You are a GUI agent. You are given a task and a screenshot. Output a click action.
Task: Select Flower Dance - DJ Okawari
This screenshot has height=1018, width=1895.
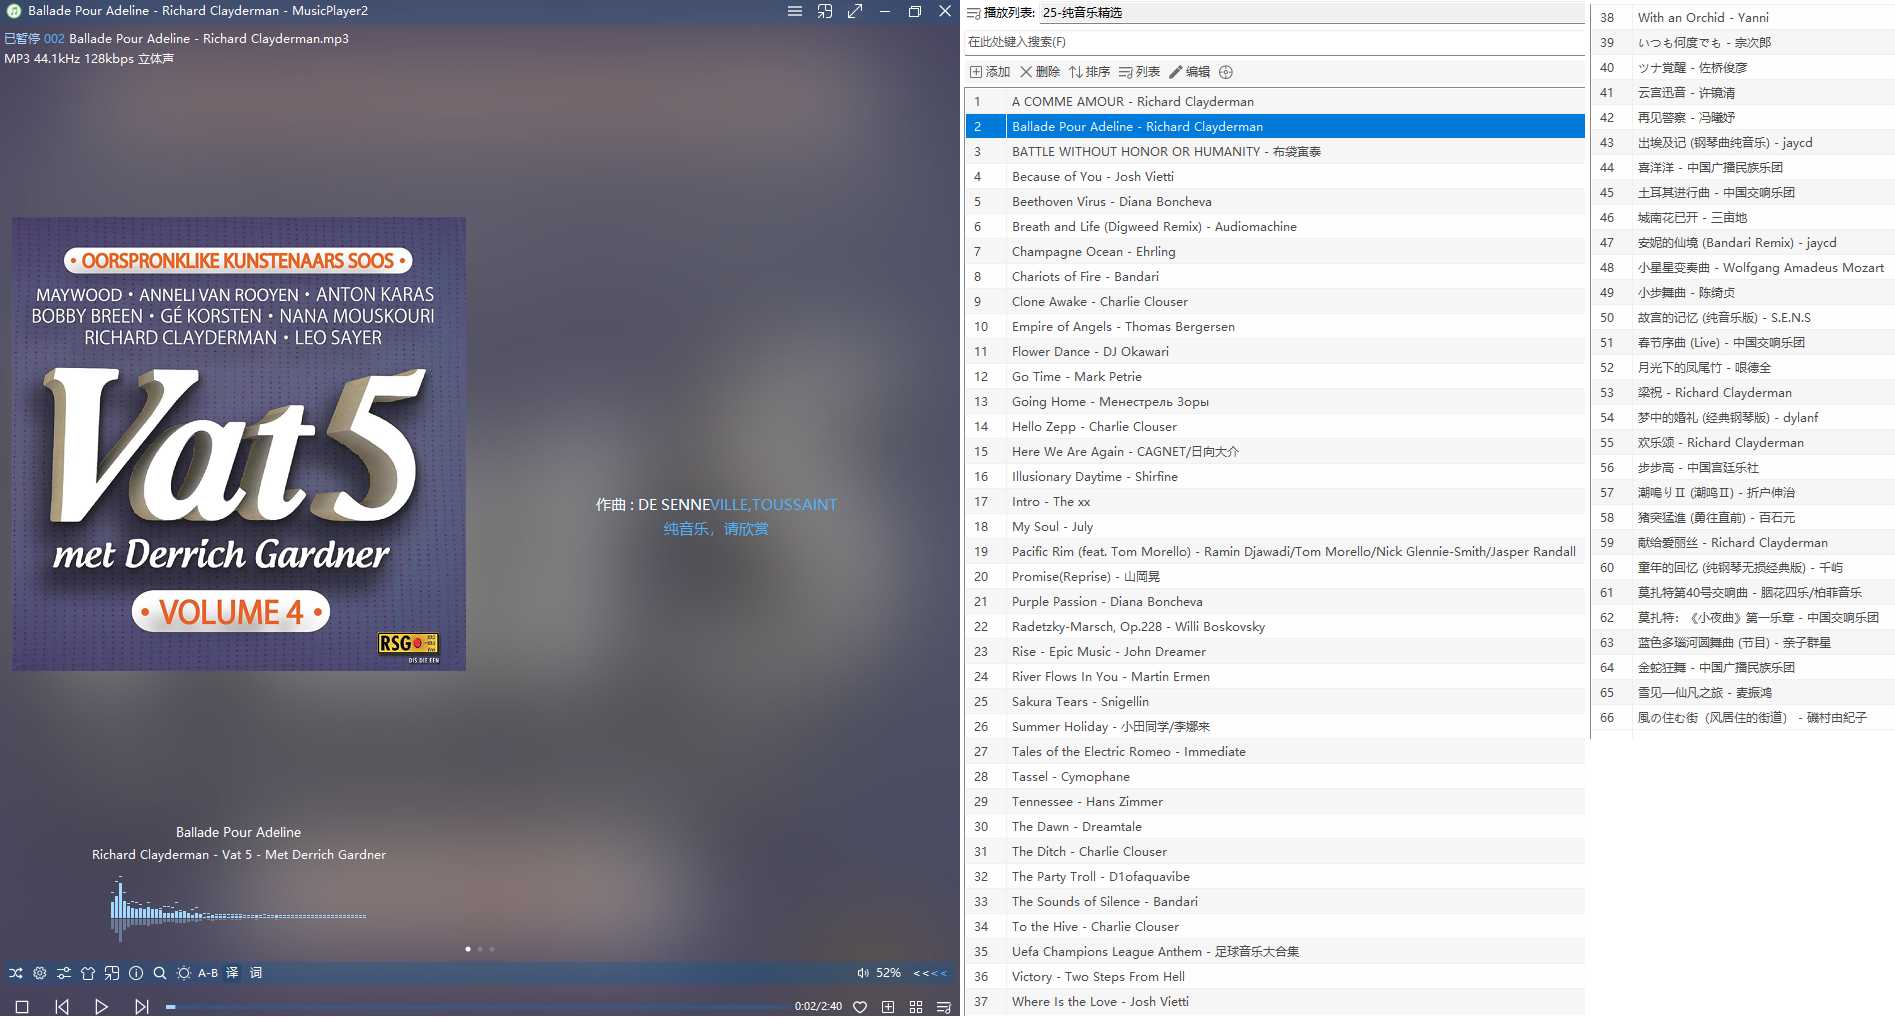[1275, 351]
